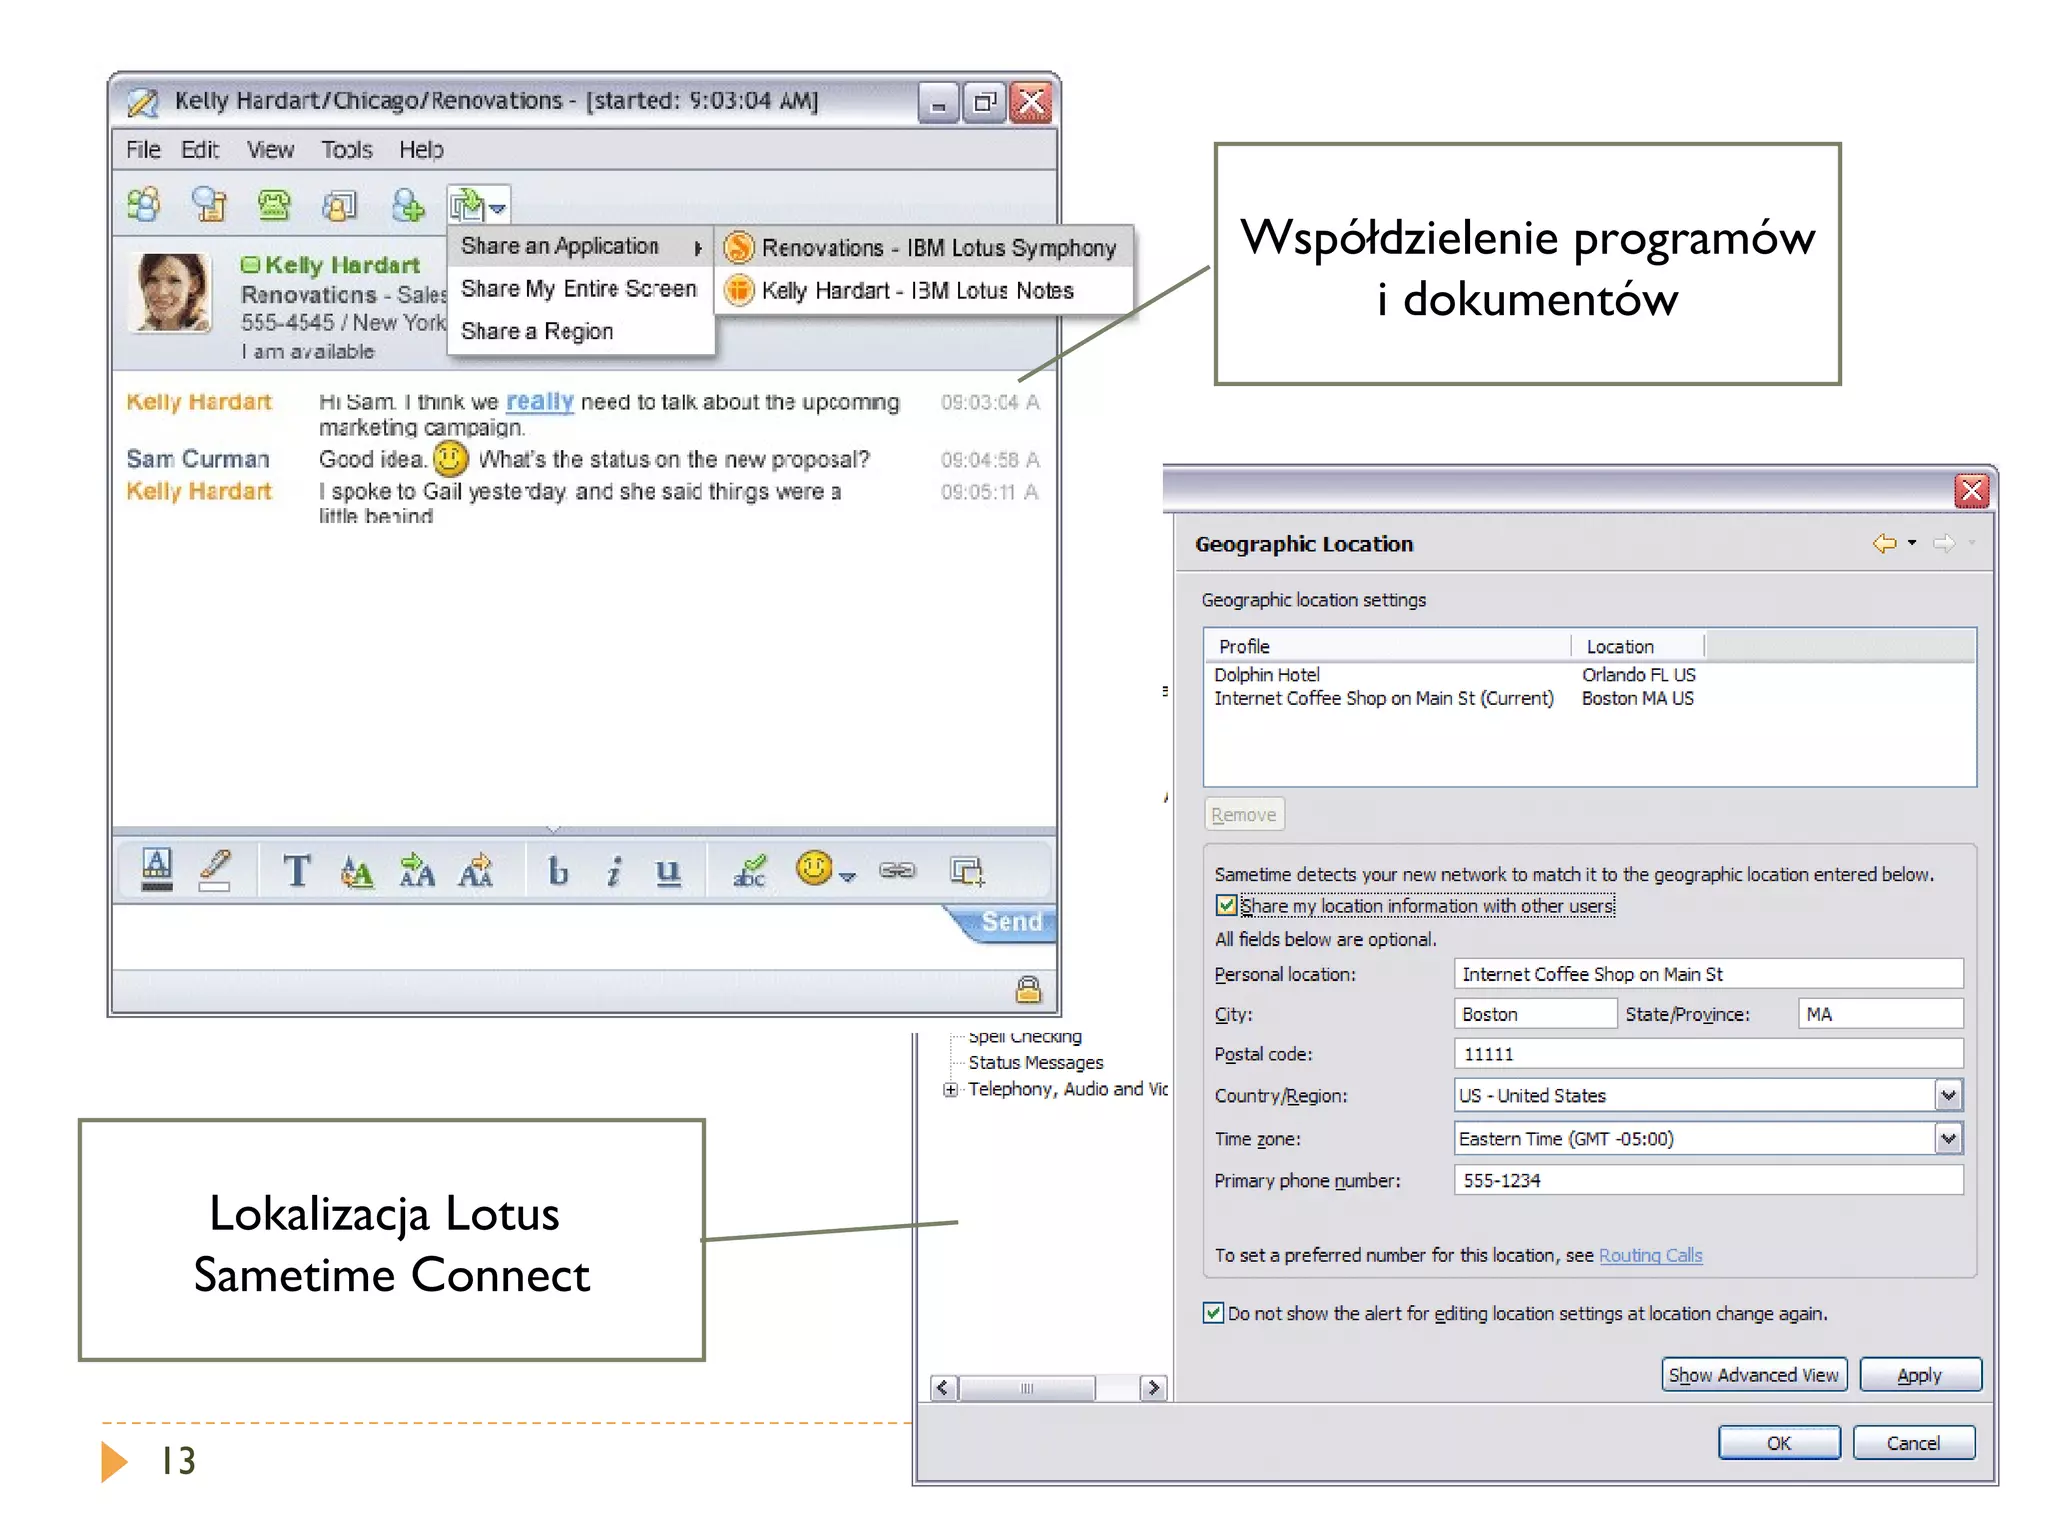Click the Remove button

(1243, 815)
